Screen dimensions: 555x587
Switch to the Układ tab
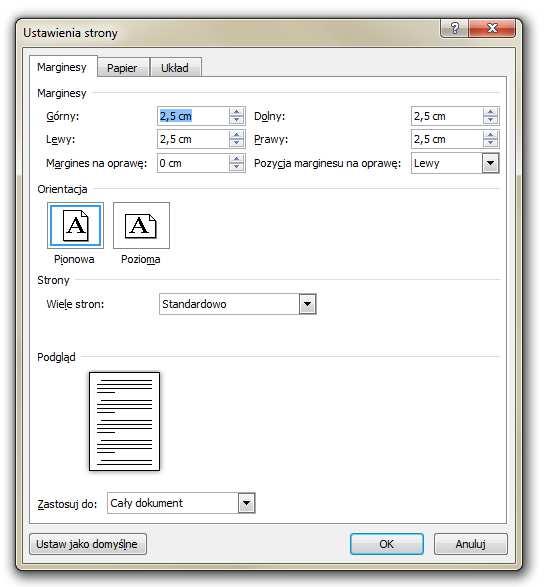175,68
